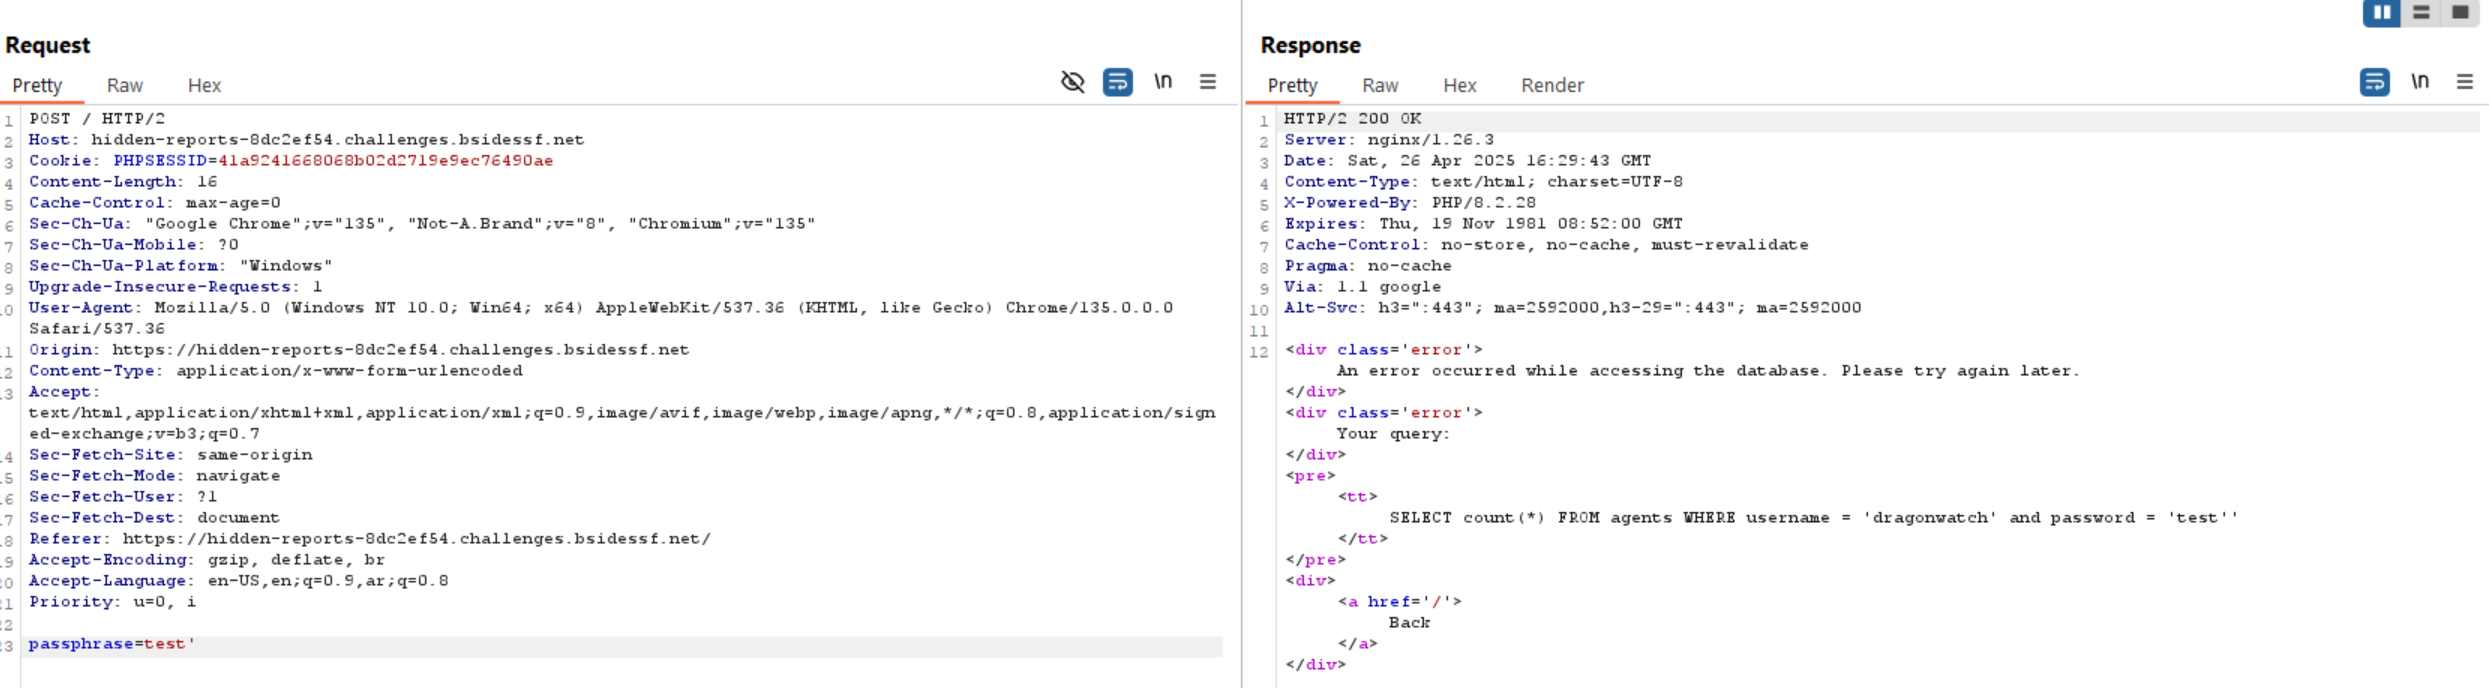Click the Pragma: no-cache header

click(x=1368, y=266)
